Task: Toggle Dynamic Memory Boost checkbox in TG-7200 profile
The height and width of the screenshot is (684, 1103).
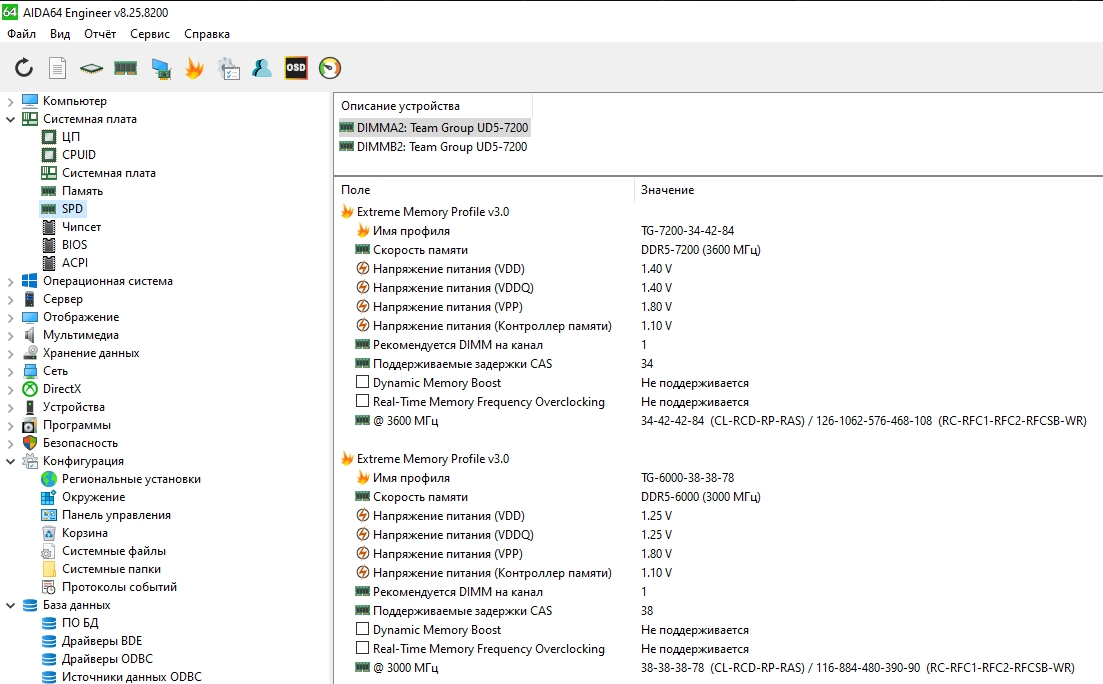Action: 362,382
